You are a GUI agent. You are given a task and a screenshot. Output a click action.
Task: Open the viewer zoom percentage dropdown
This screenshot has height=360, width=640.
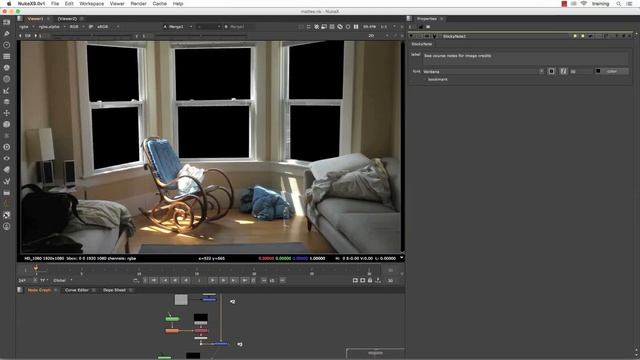369,27
